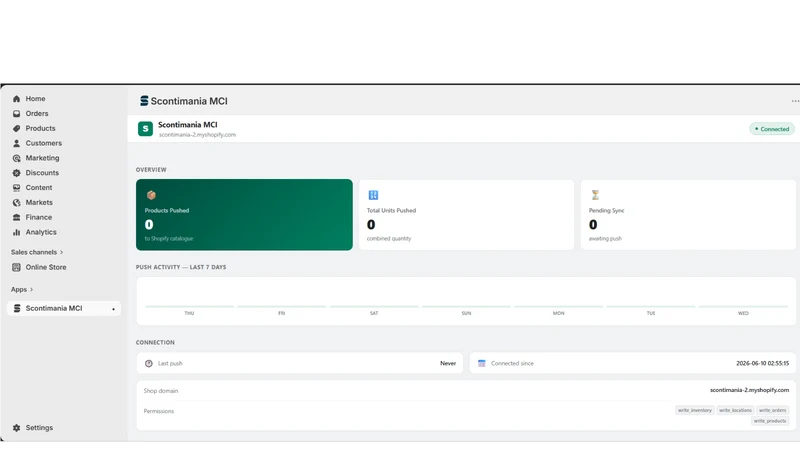Image resolution: width=800 pixels, height=450 pixels.
Task: Open the Content menu item
Action: 39,187
